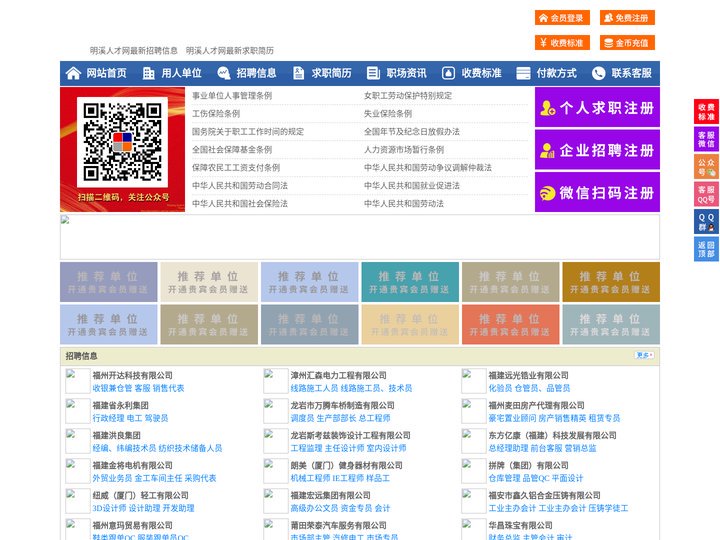Click logo thumbnail beside 福州开达科技有限公司

(x=77, y=381)
